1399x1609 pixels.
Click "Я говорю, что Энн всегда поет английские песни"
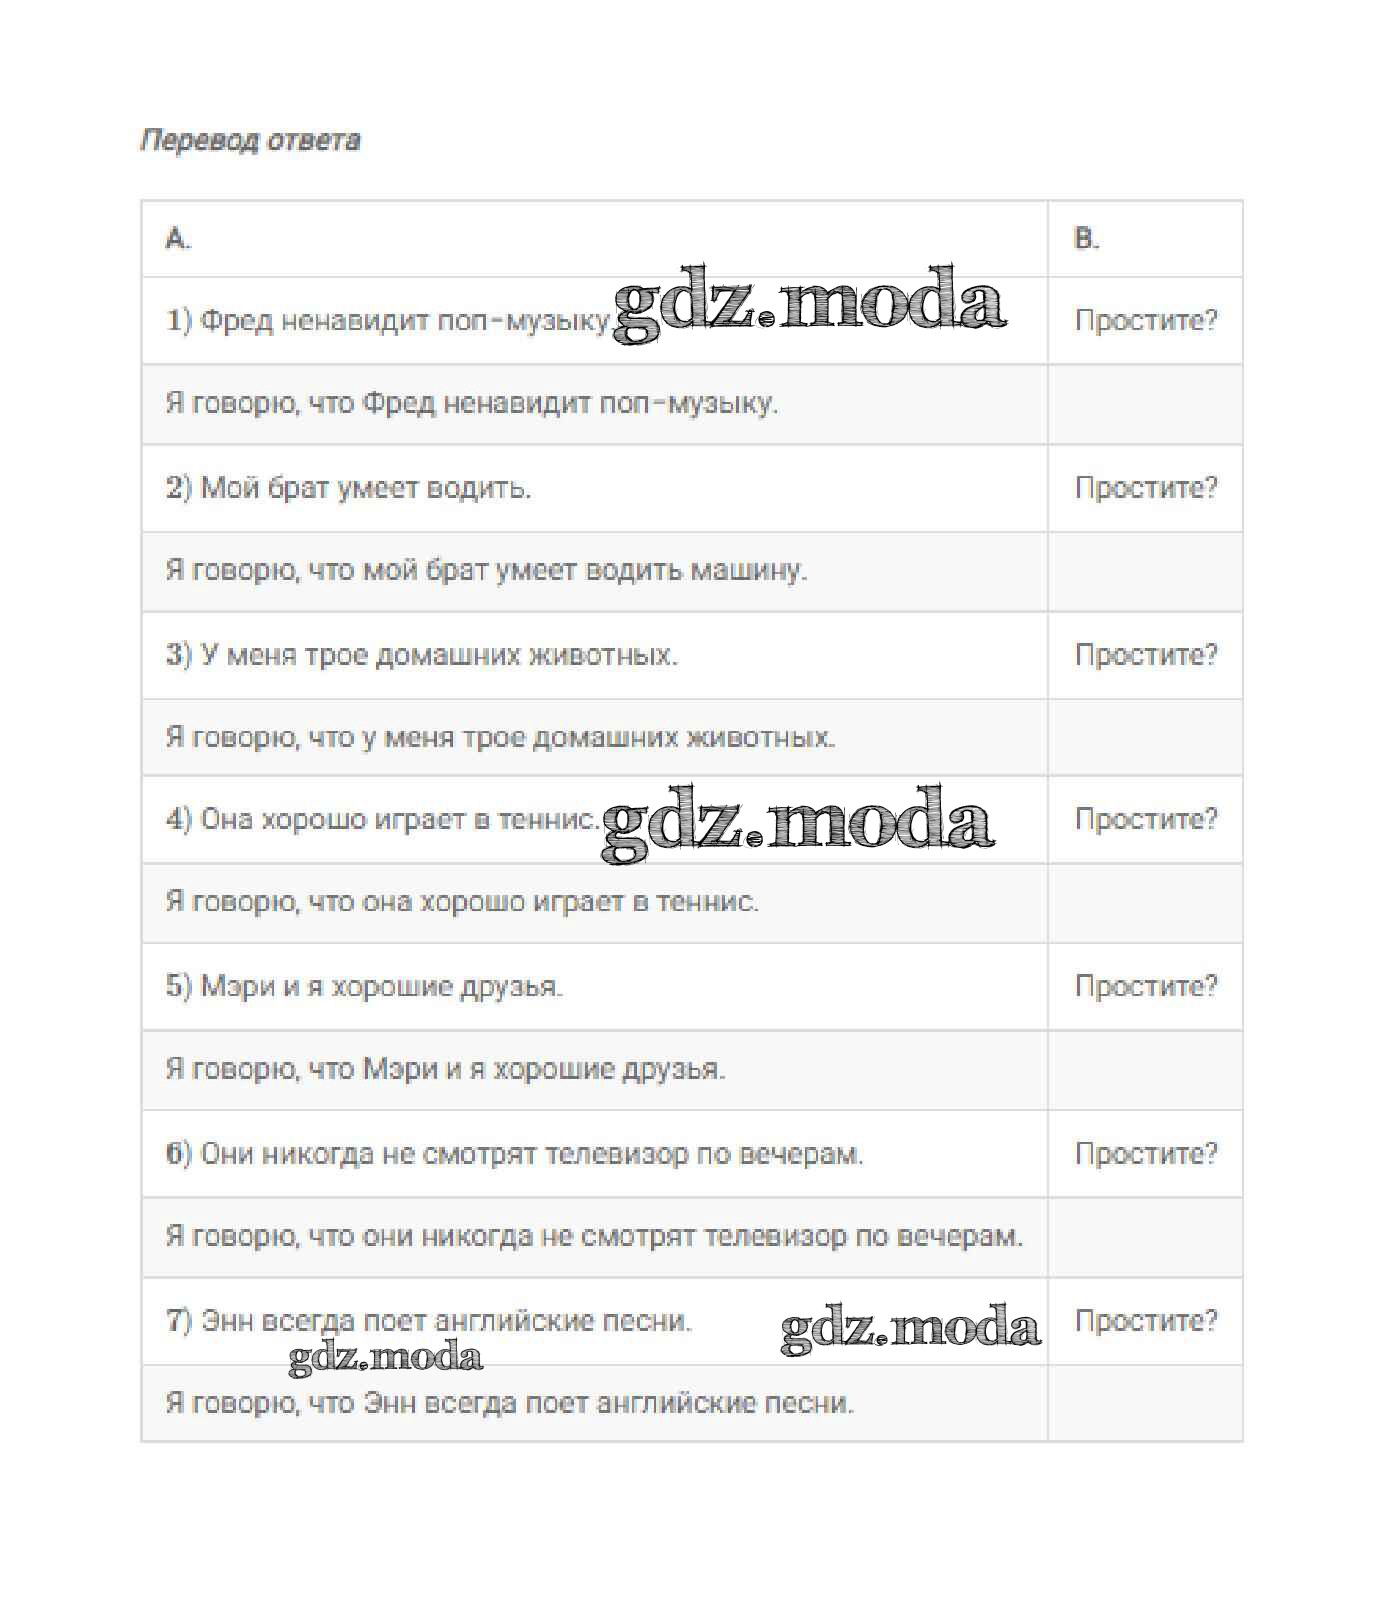[x=509, y=1404]
